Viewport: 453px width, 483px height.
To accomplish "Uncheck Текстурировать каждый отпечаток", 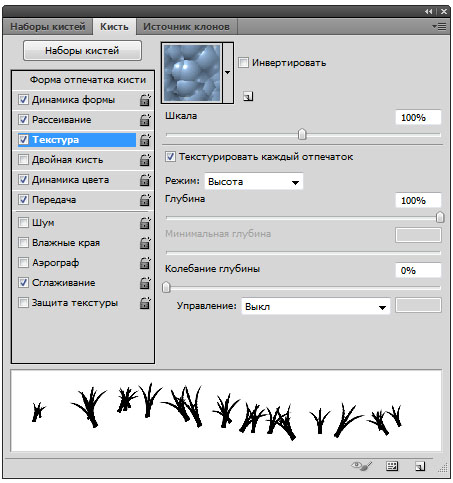I will (170, 156).
